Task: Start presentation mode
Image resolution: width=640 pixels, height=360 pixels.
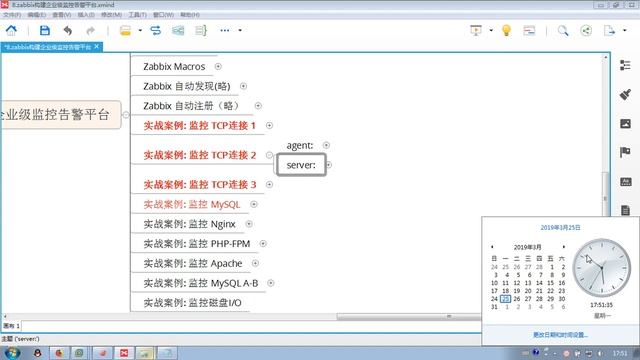Action: [476, 30]
